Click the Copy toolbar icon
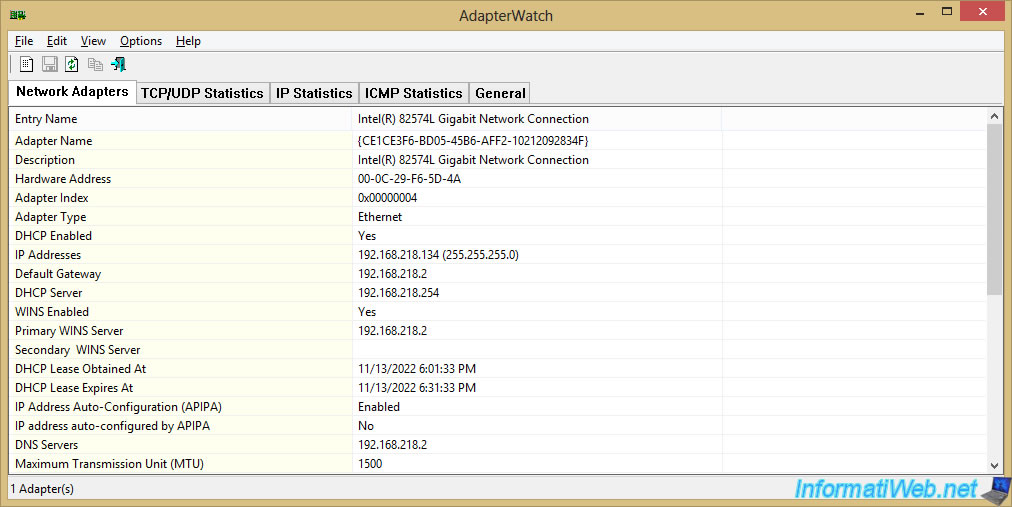 [95, 65]
